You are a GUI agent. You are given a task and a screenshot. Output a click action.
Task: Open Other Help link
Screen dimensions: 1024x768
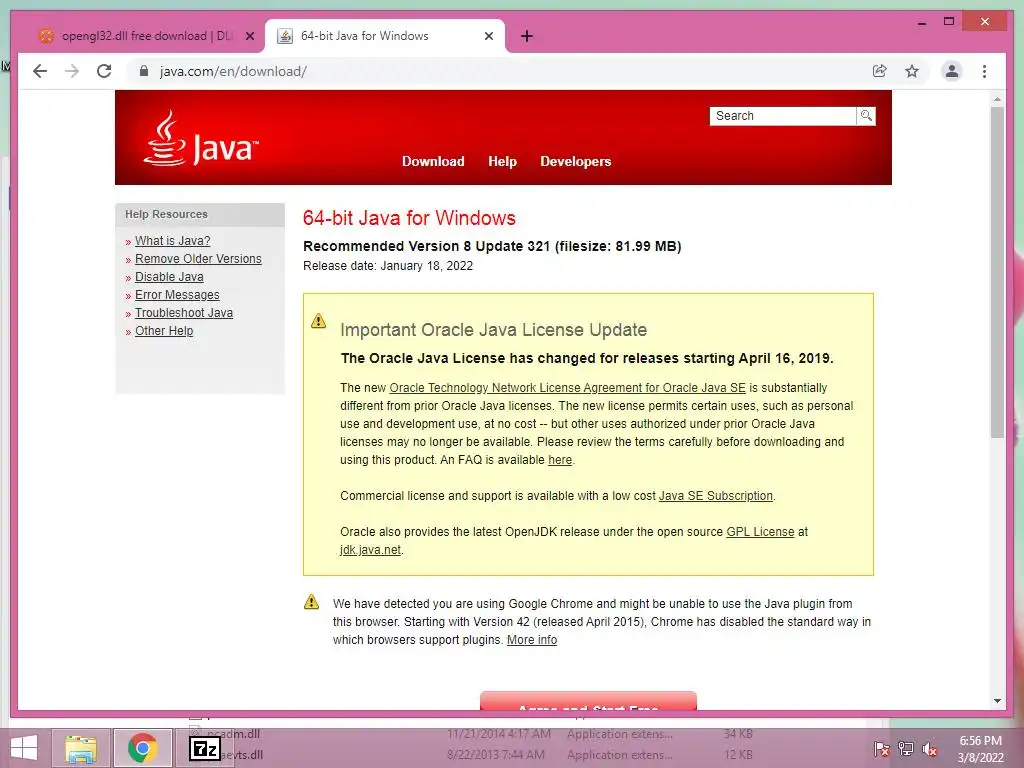click(x=164, y=330)
